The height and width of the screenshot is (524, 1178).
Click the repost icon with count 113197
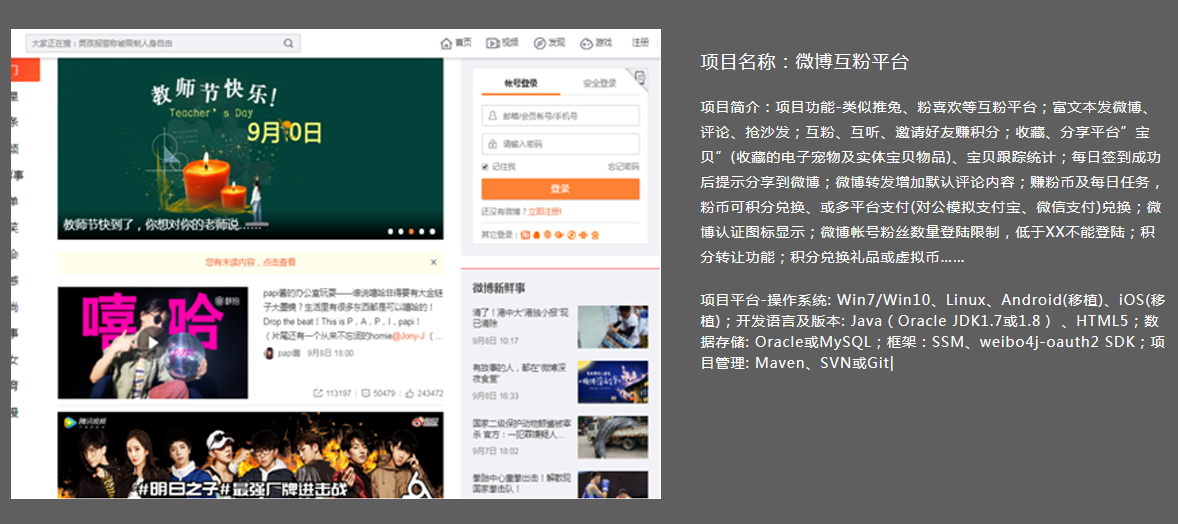[319, 393]
